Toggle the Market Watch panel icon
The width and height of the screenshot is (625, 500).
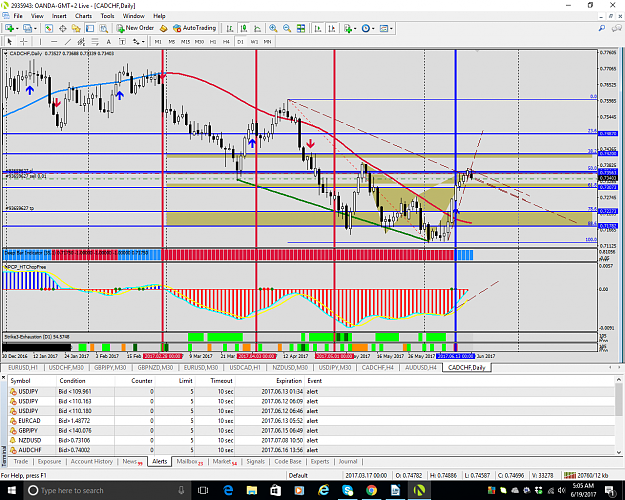(49, 28)
